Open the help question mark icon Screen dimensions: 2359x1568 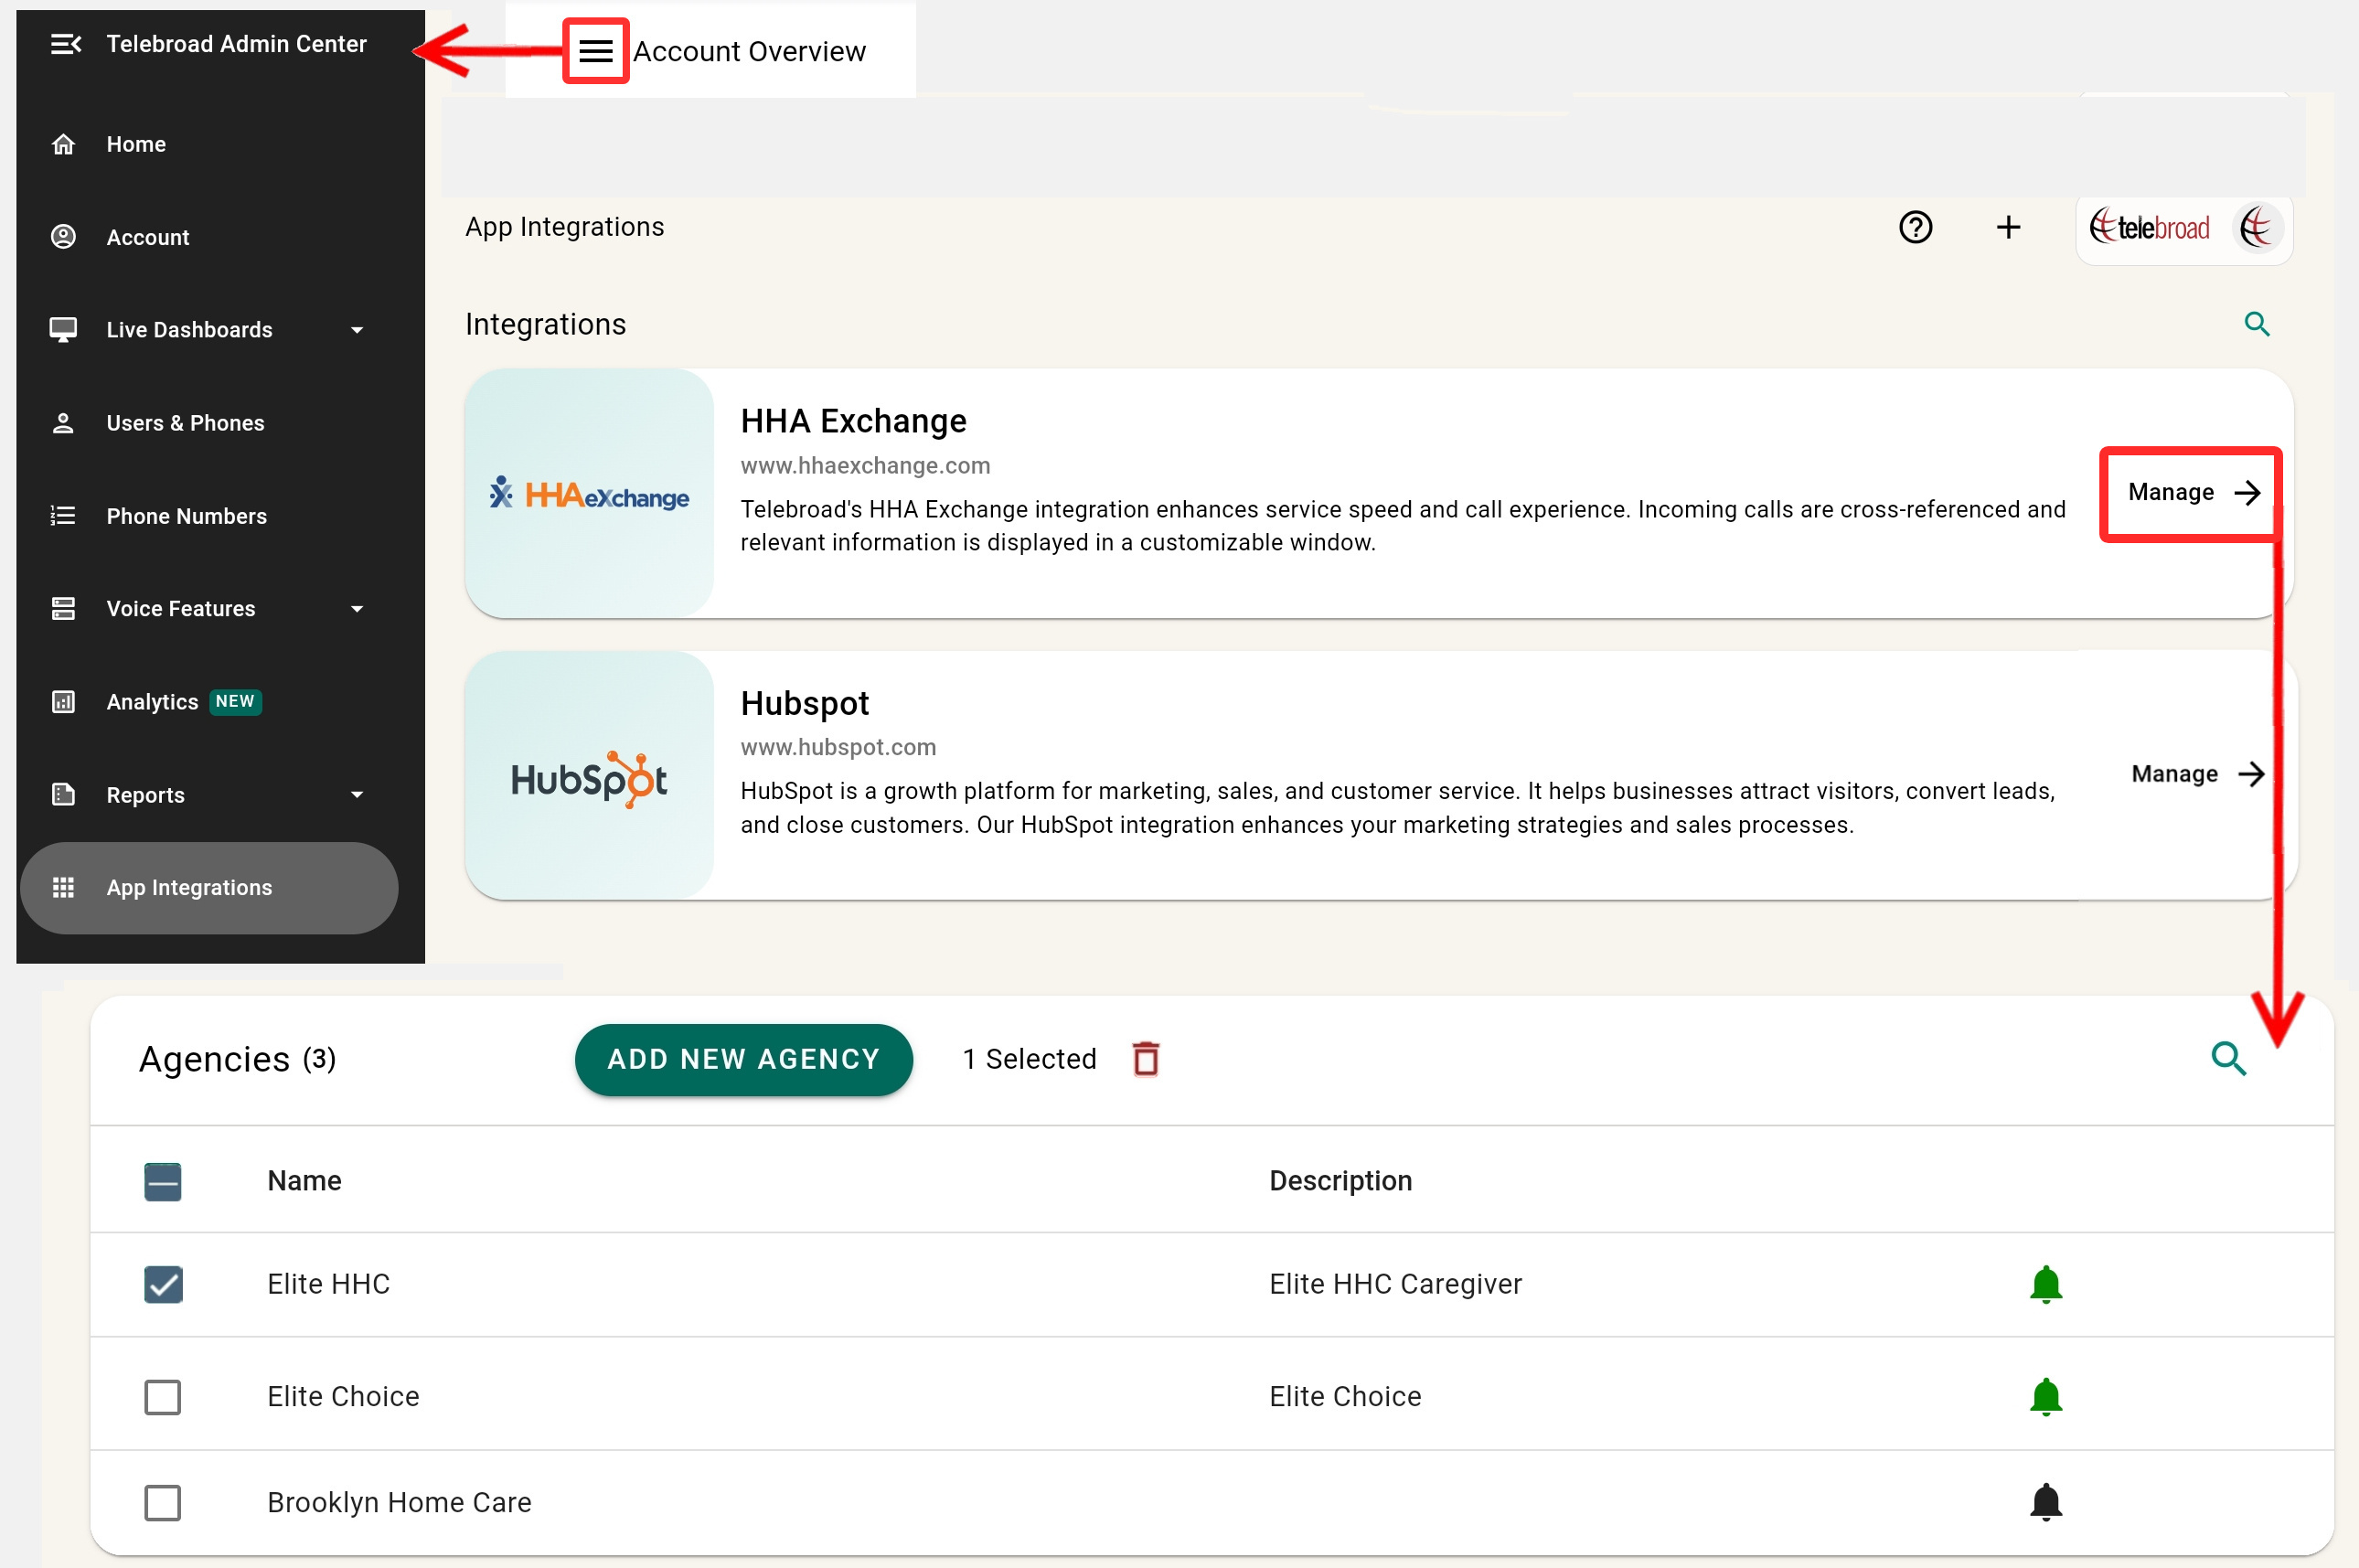tap(1915, 228)
